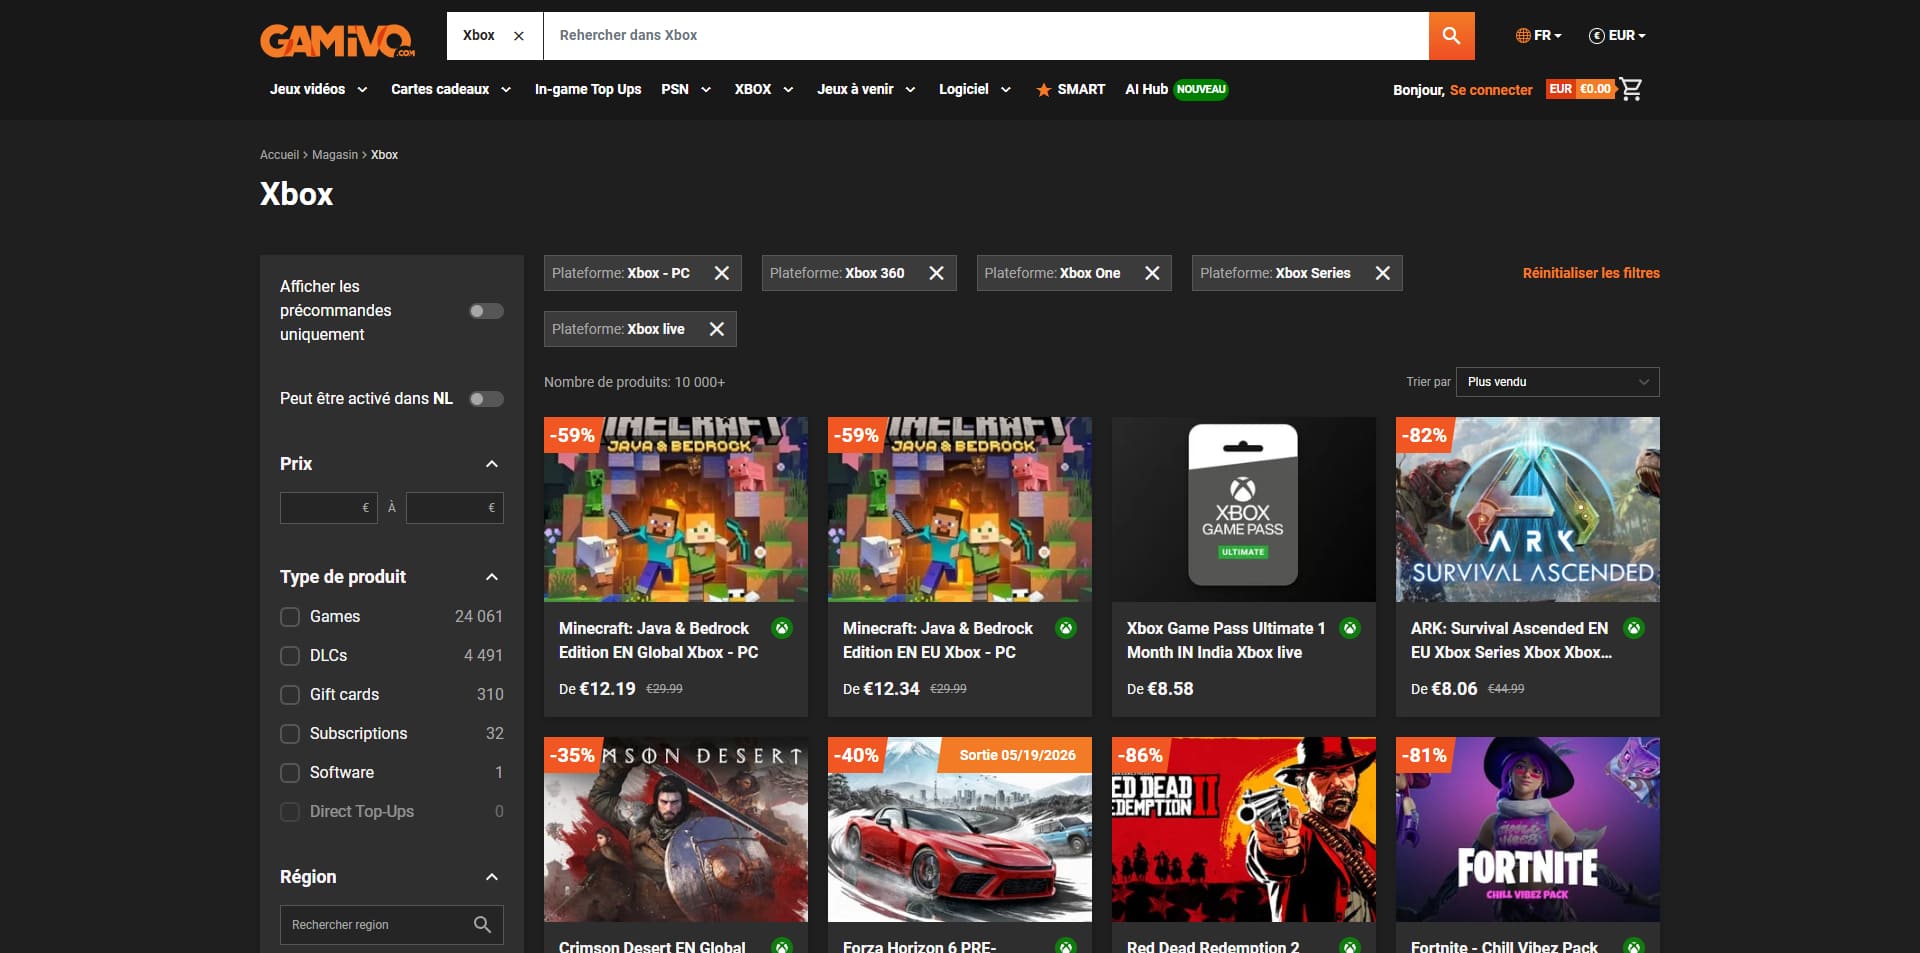Collapse the Prix filter section
Image resolution: width=1920 pixels, height=953 pixels.
[x=491, y=464]
